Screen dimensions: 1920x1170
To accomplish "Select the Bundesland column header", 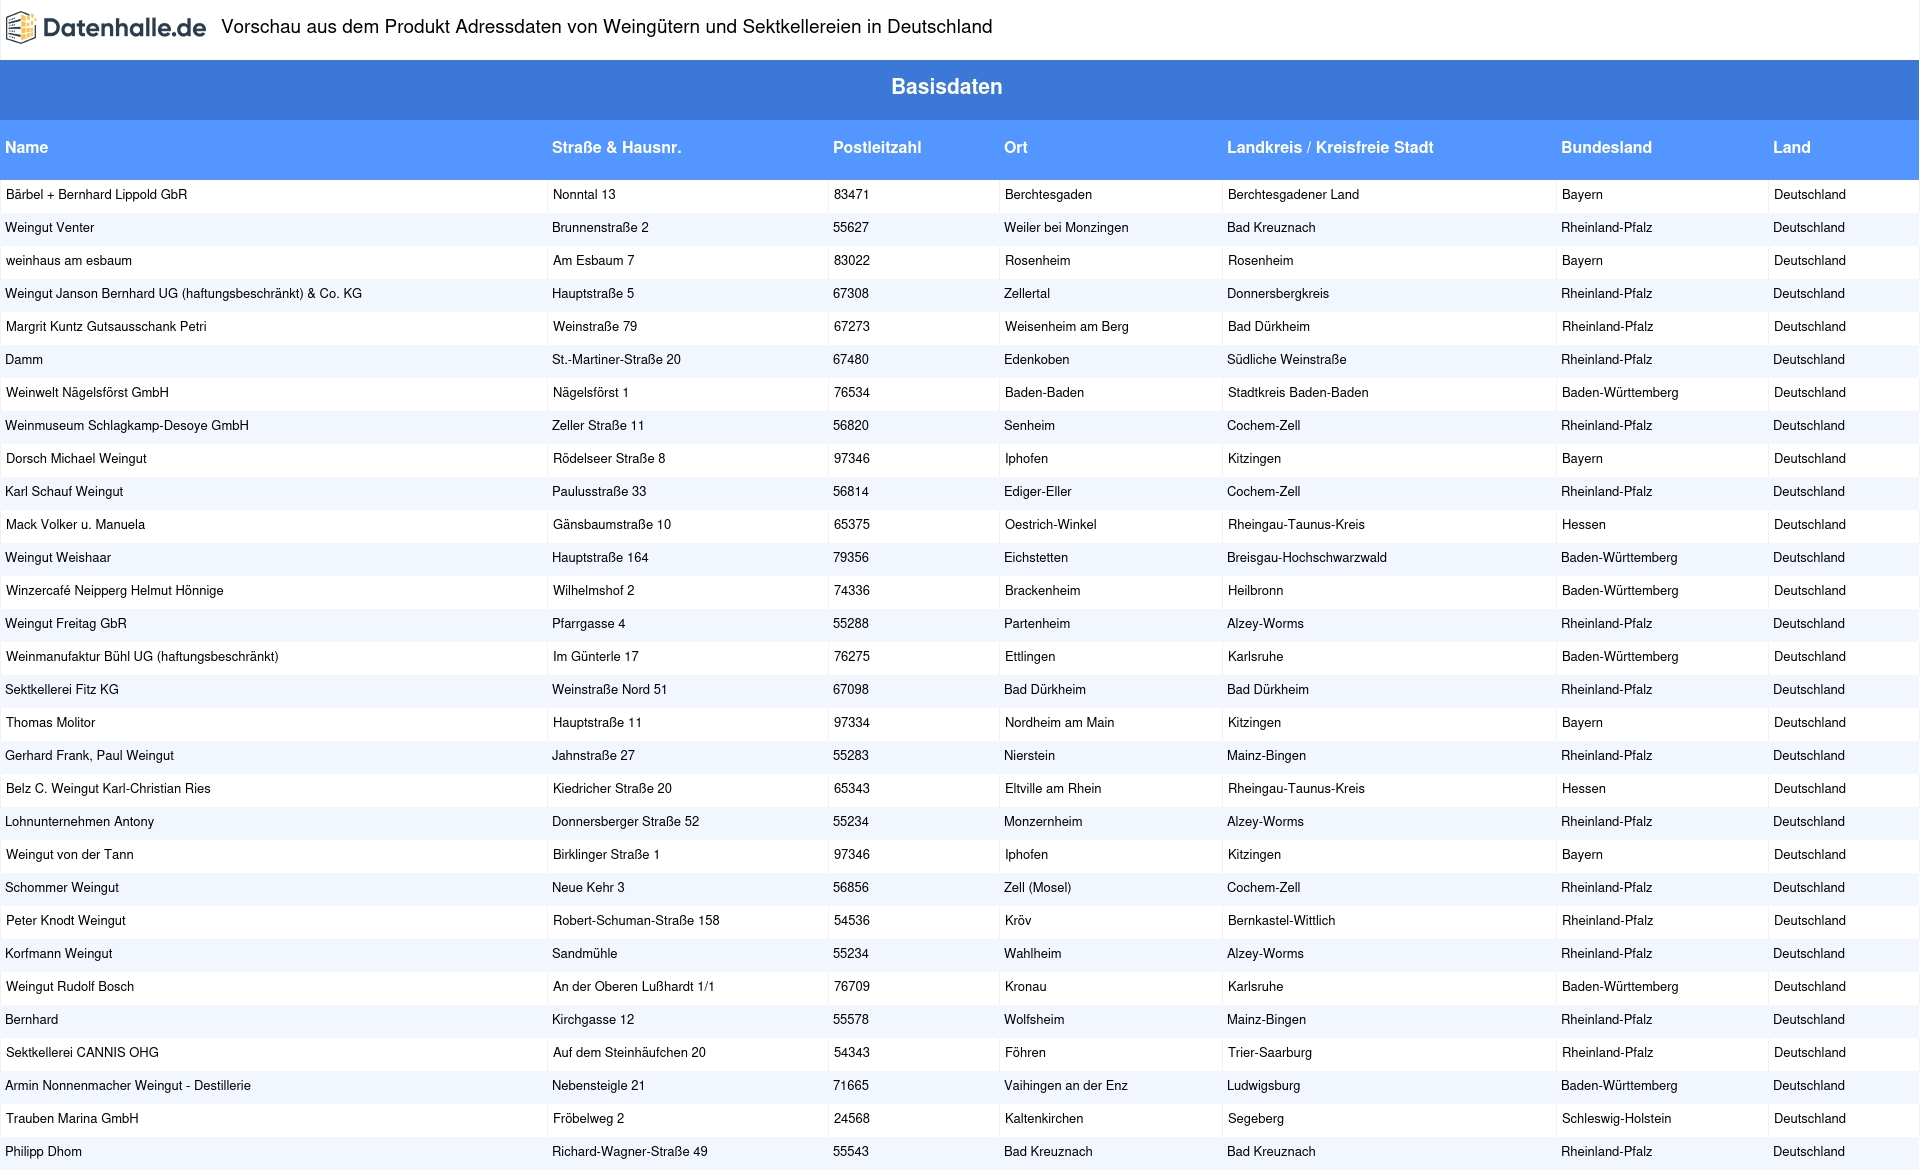I will pos(1606,147).
